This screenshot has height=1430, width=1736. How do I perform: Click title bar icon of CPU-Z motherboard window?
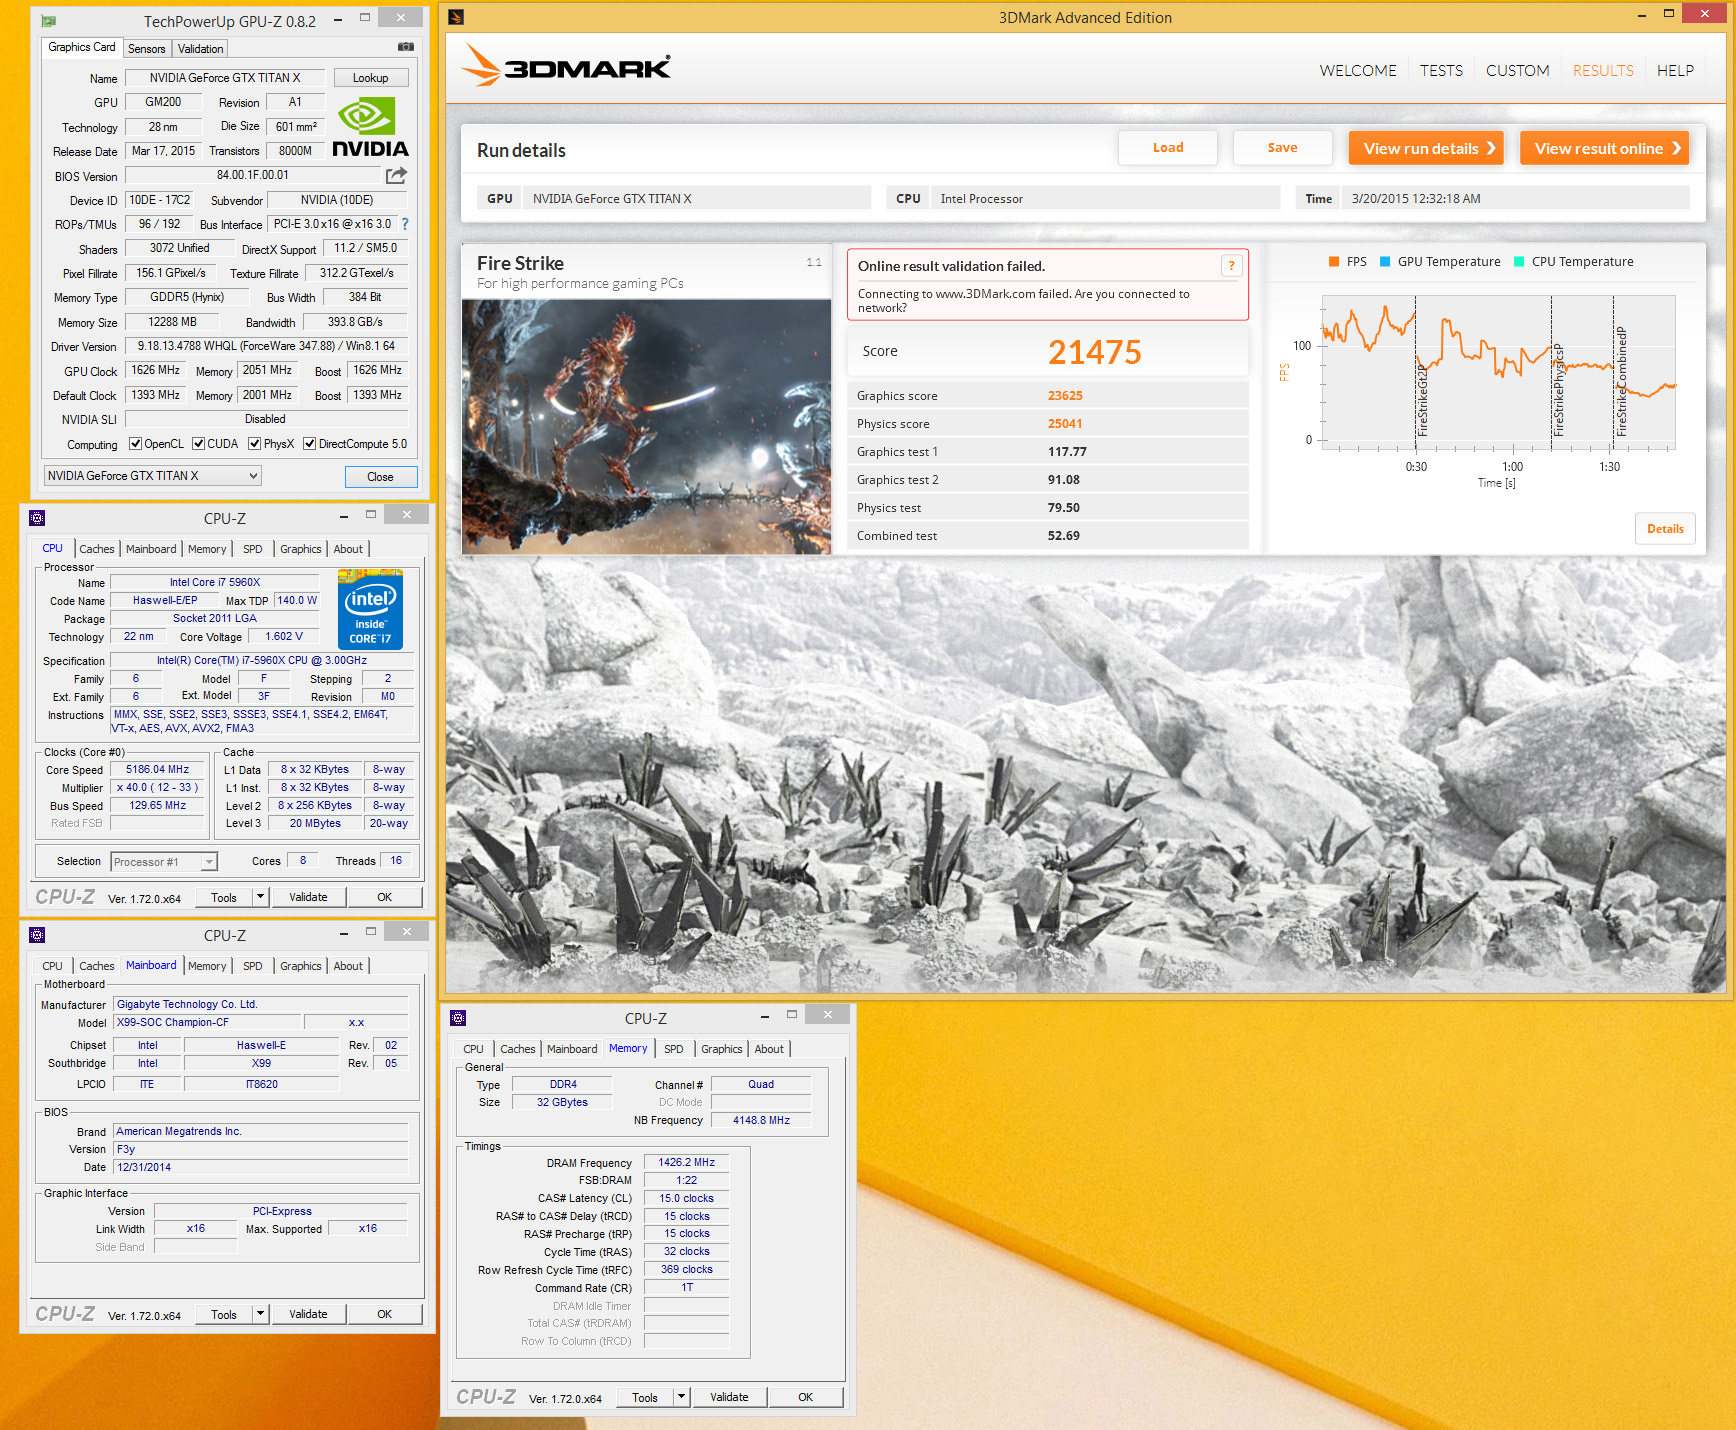tap(37, 935)
